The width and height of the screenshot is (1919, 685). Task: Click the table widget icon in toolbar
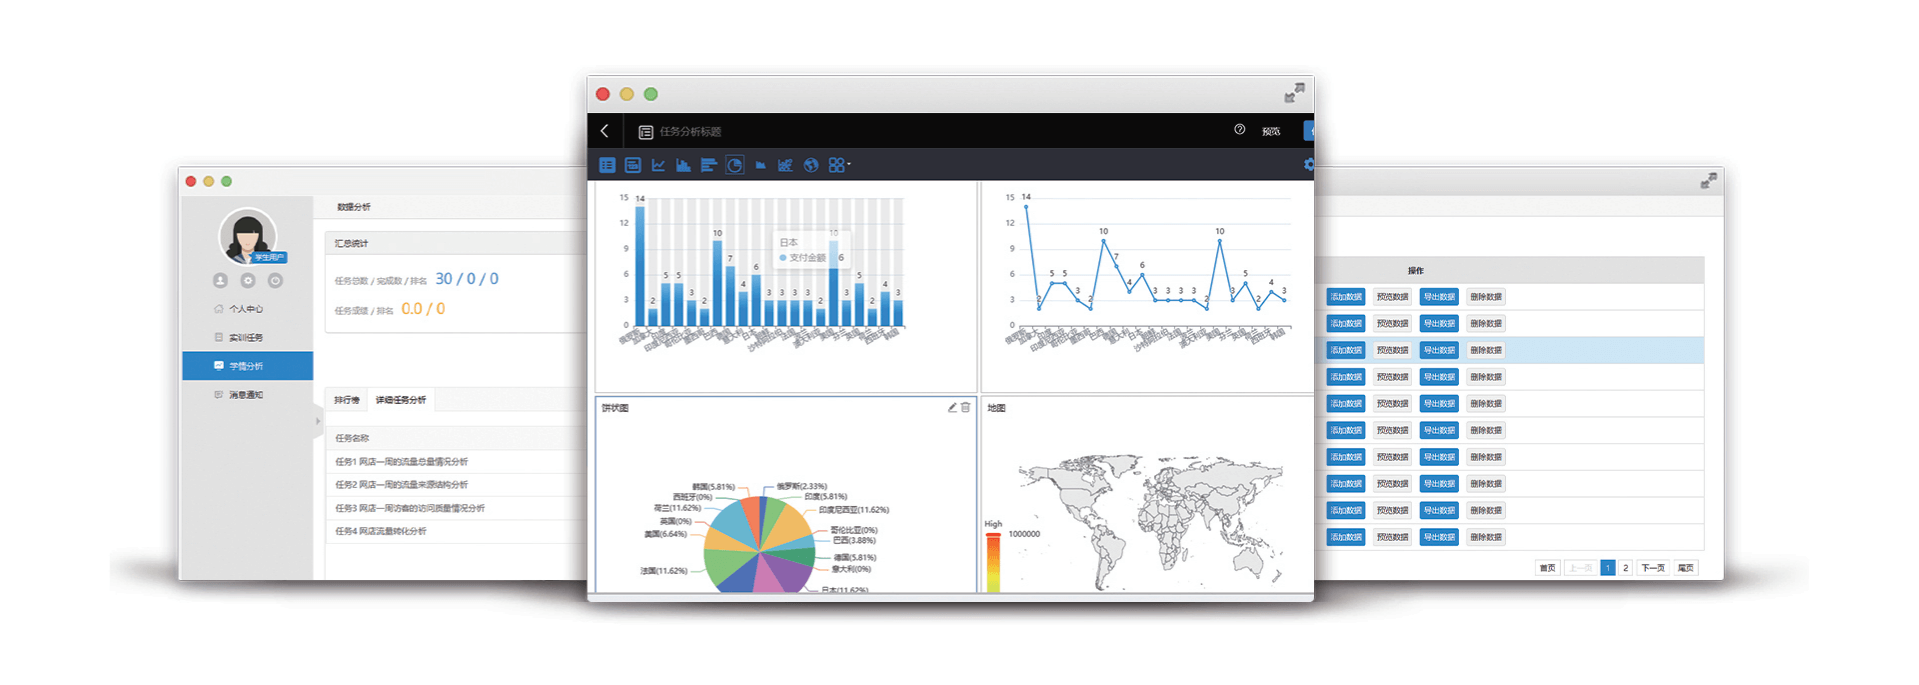pyautogui.click(x=607, y=165)
